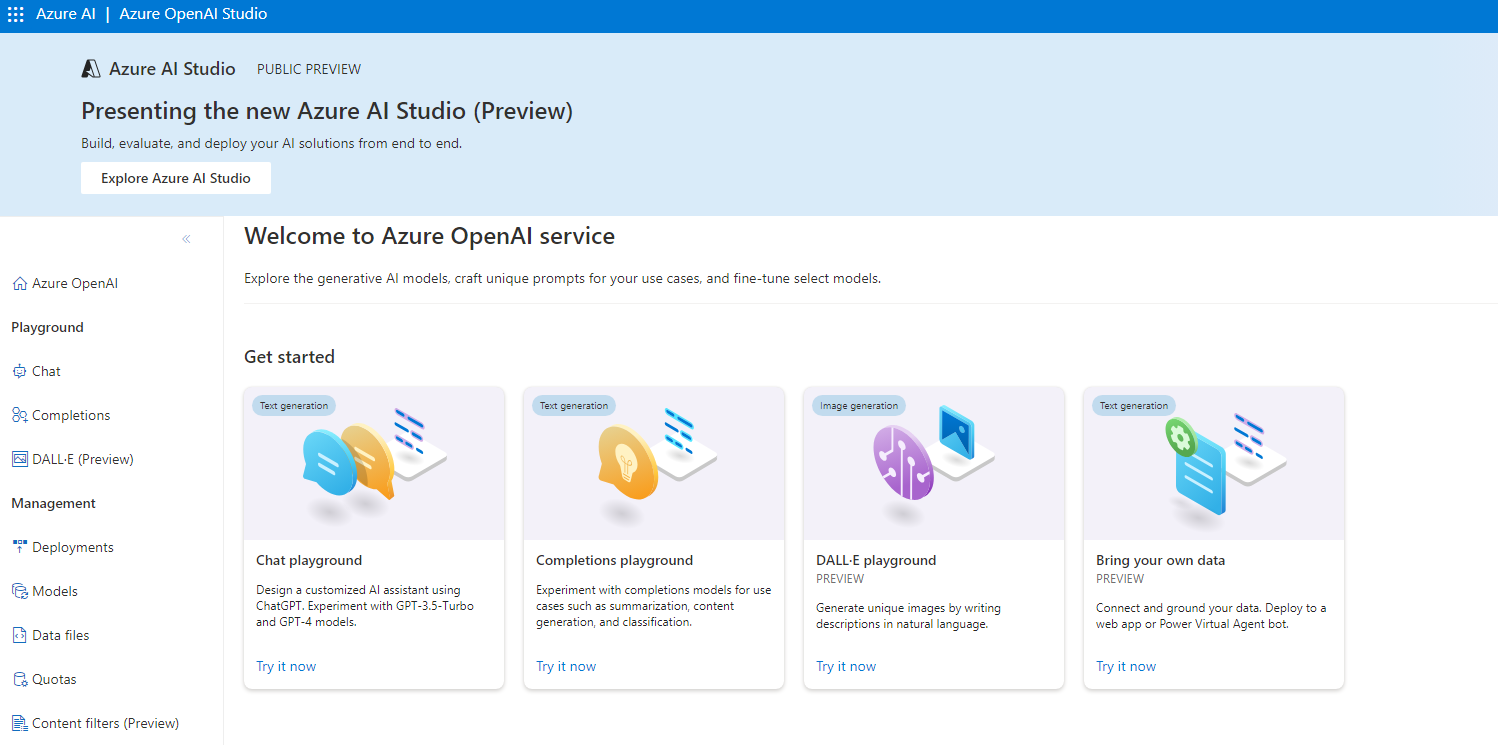Click the Get started heading
Viewport: 1498px width, 745px height.
point(289,357)
